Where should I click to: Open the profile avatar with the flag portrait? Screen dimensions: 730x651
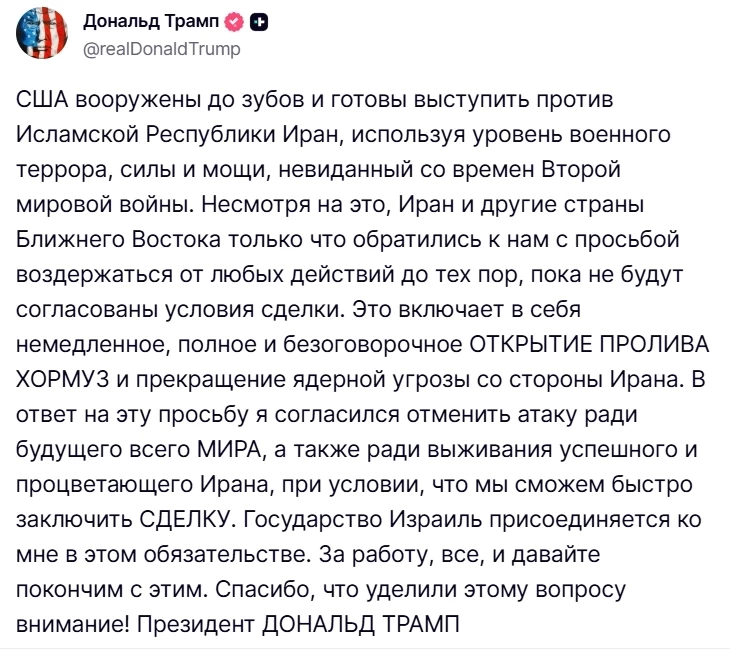[x=42, y=34]
